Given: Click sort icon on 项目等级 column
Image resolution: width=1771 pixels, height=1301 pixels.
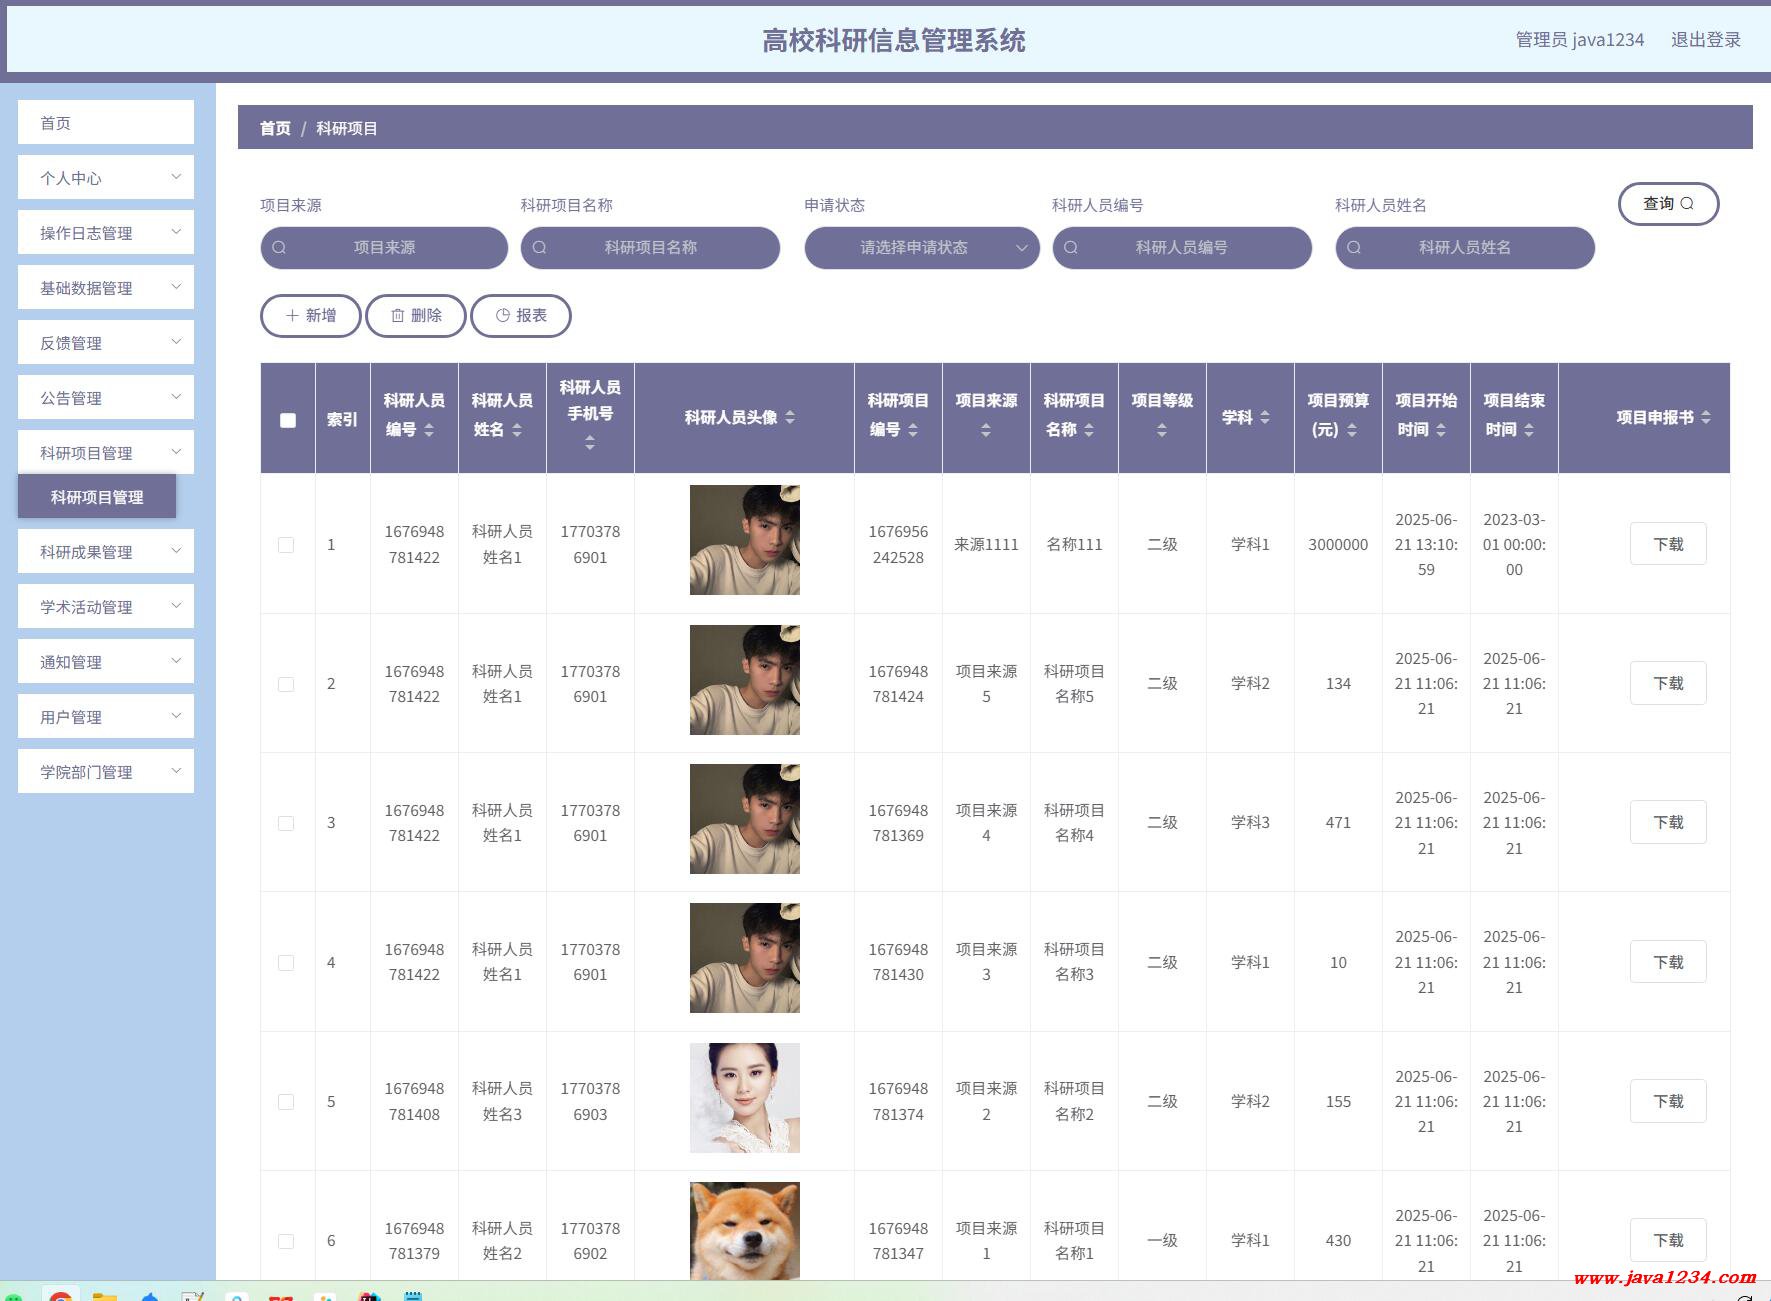Looking at the screenshot, I should coord(1162,430).
